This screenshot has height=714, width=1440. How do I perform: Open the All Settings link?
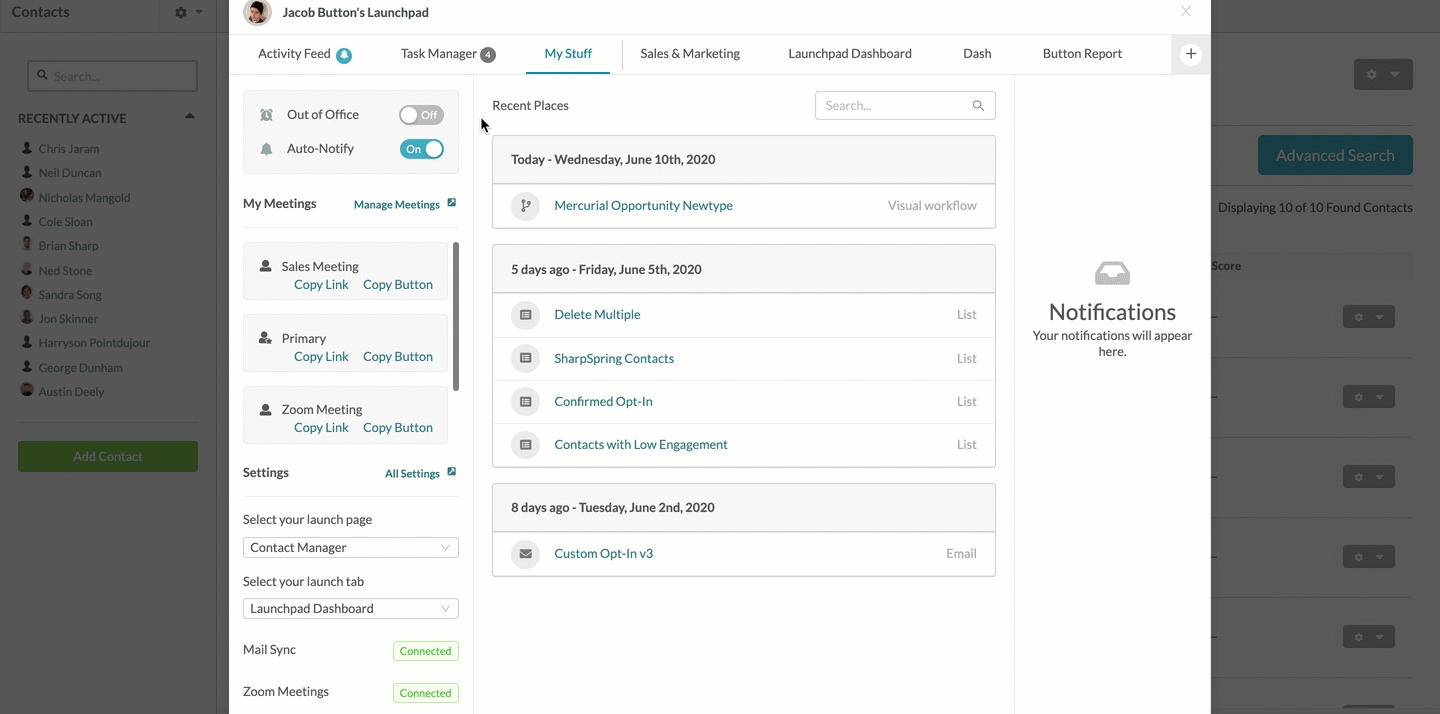click(x=412, y=474)
